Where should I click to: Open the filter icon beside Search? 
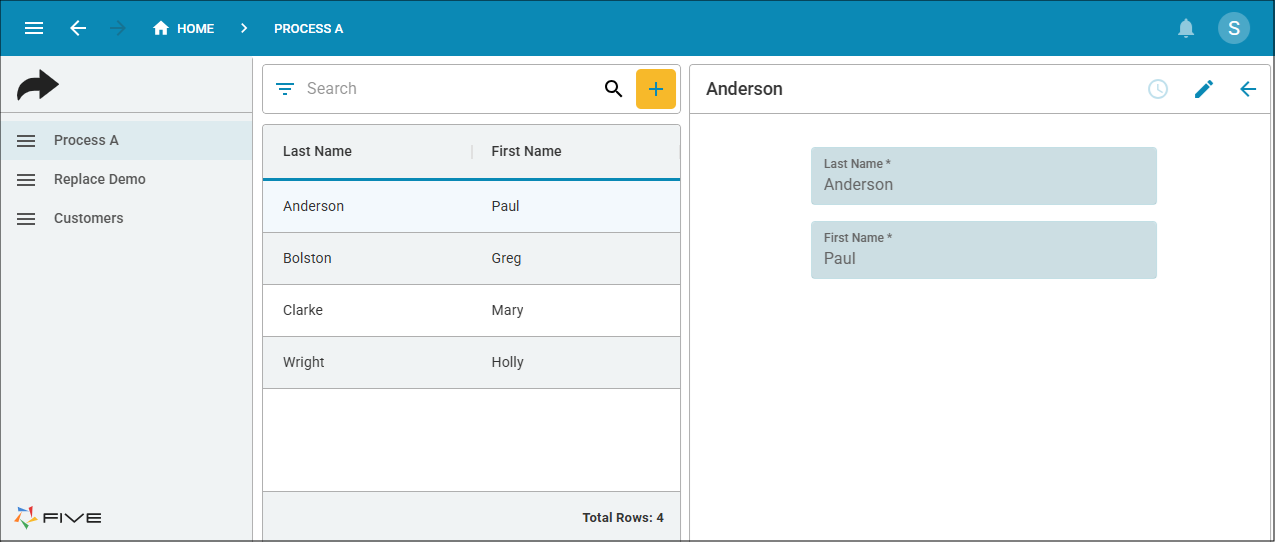285,89
